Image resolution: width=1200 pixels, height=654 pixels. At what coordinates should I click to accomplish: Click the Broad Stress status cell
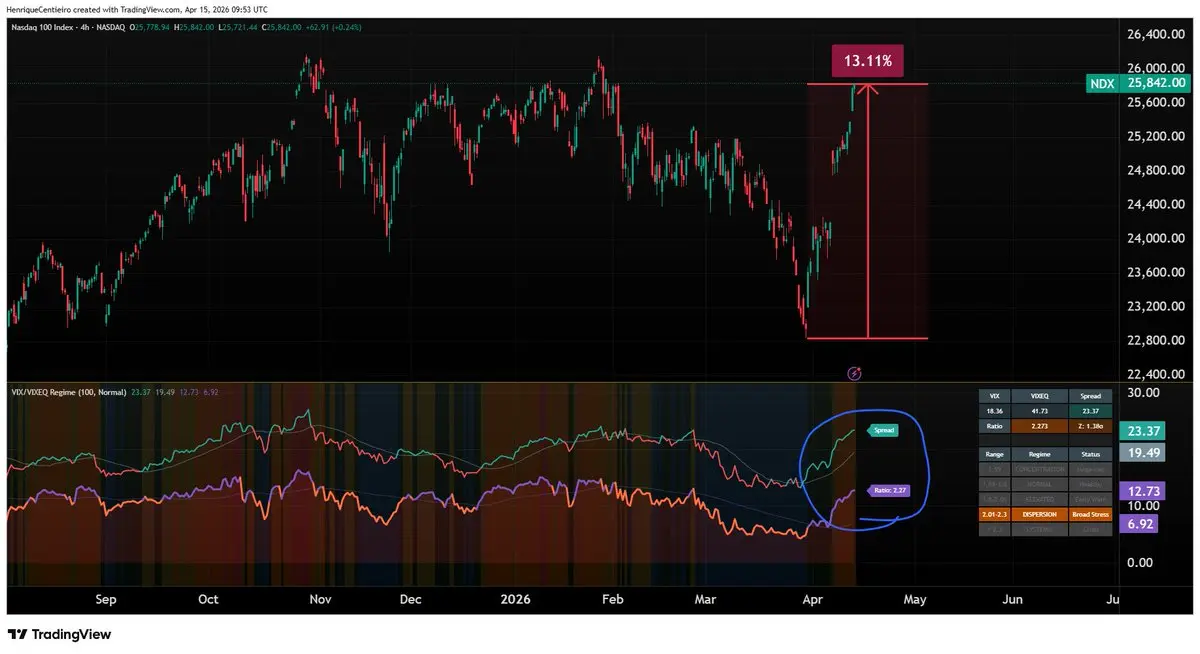coord(1091,514)
